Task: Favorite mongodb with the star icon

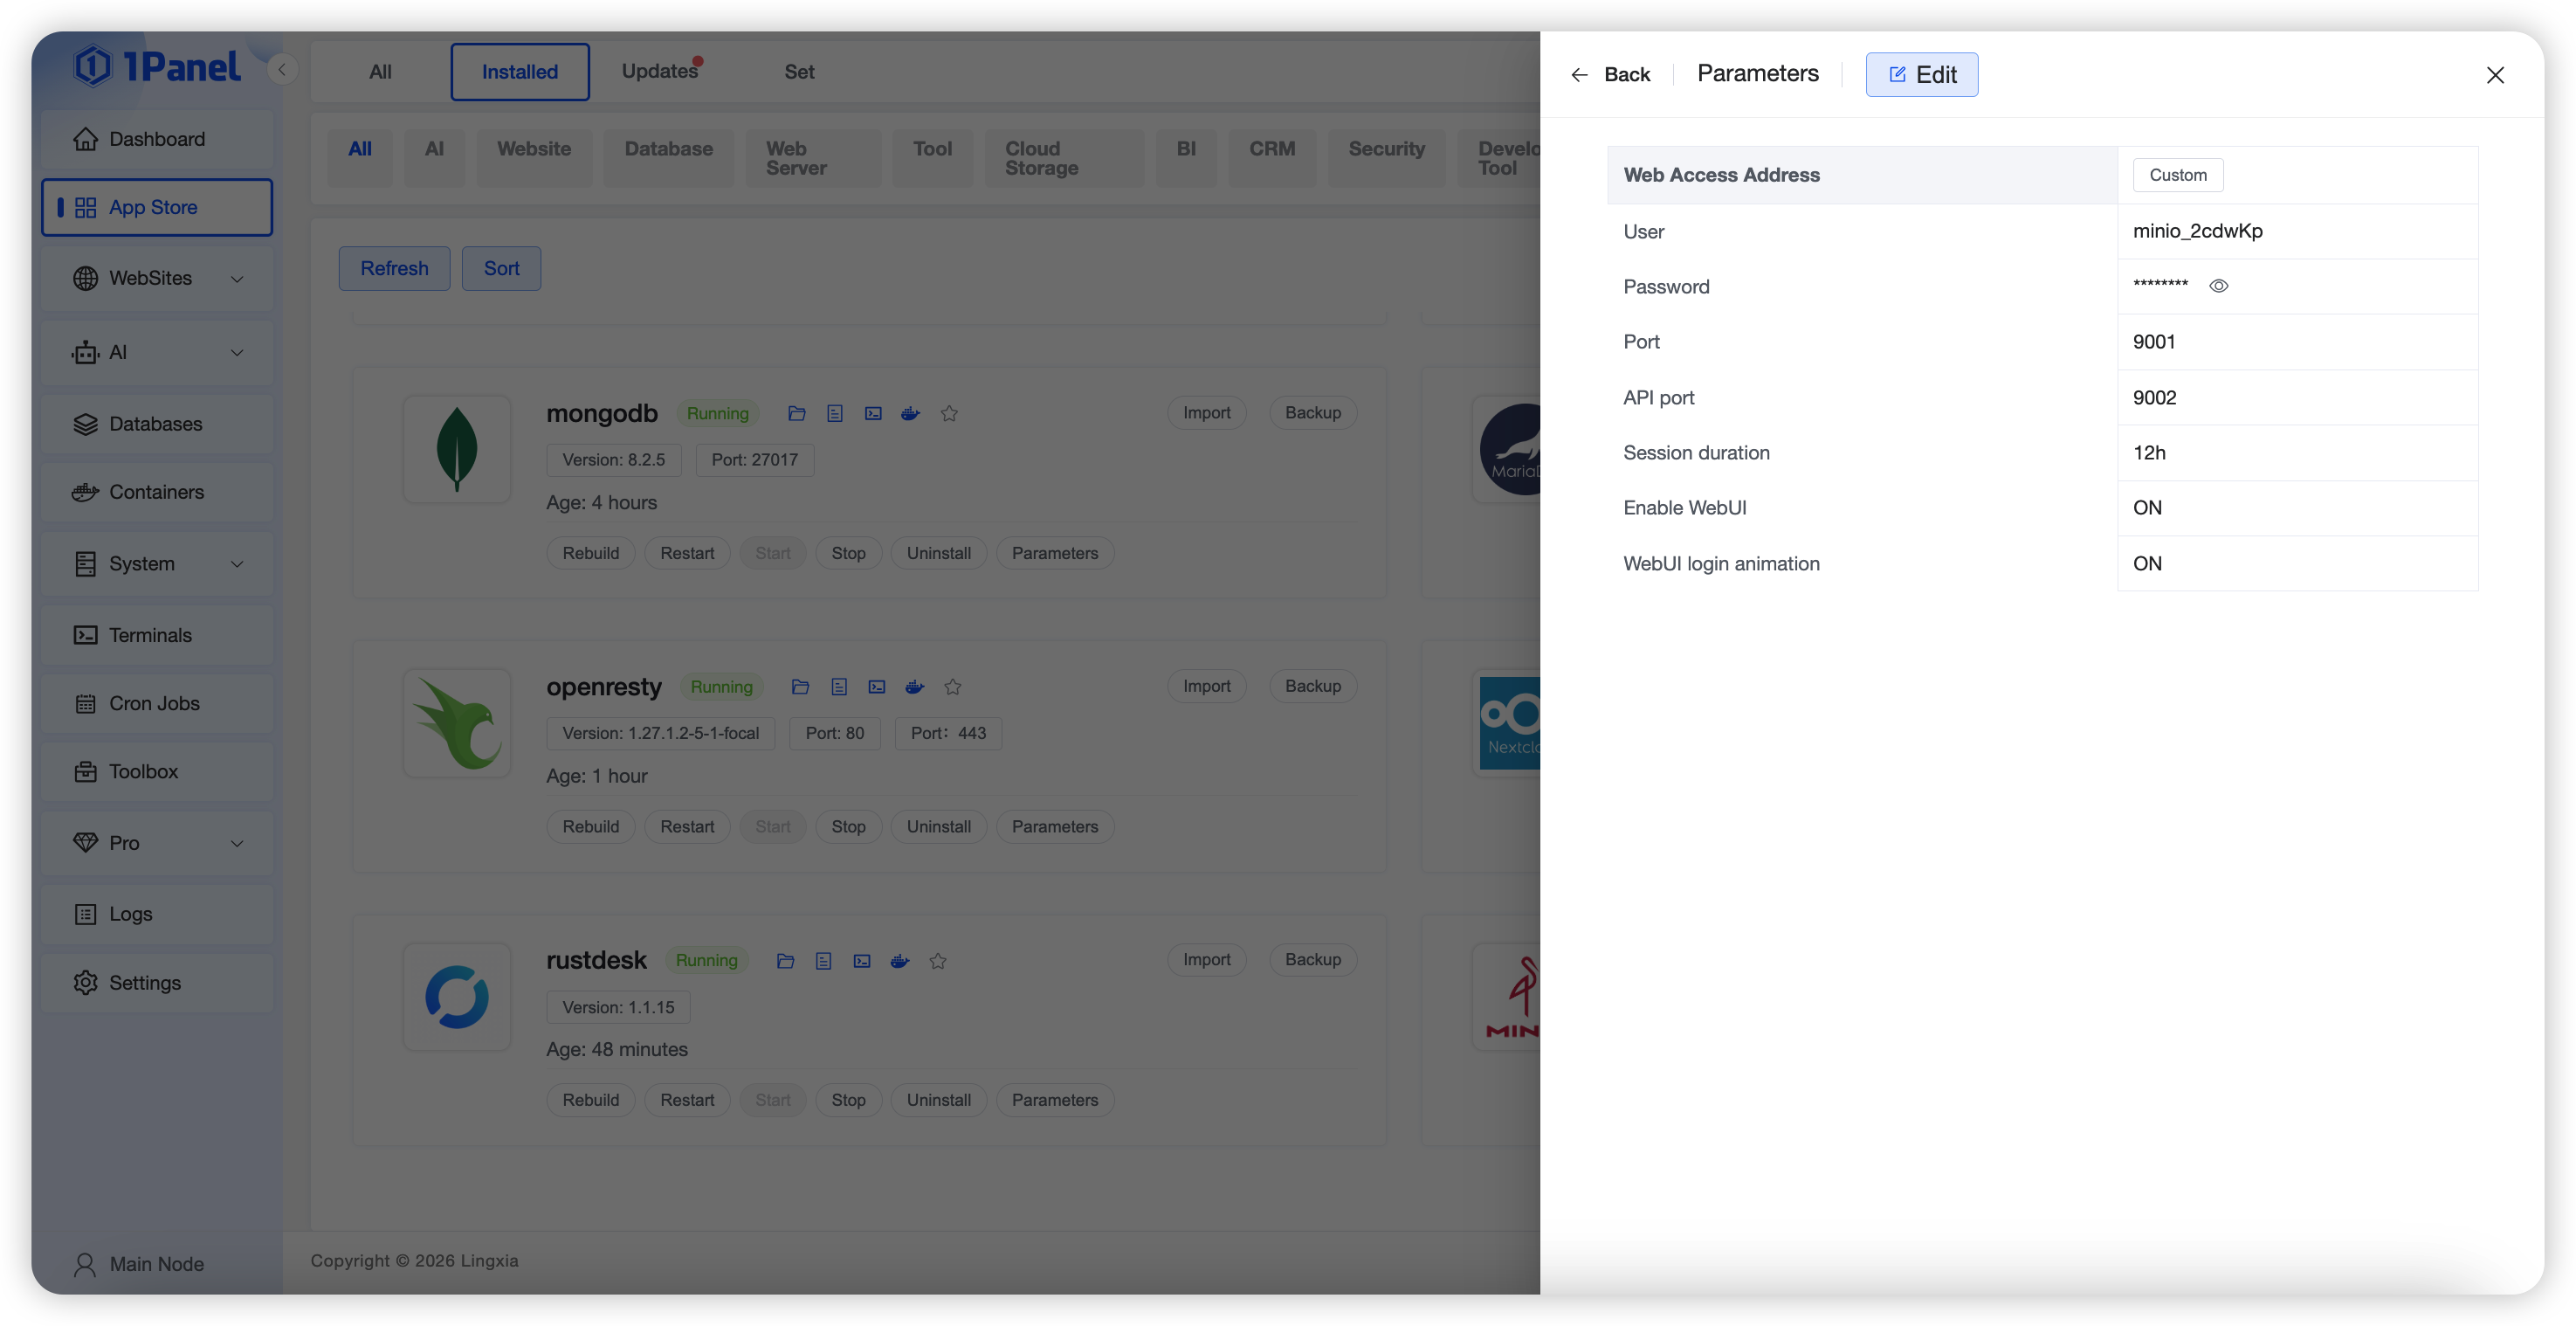Action: [x=949, y=413]
